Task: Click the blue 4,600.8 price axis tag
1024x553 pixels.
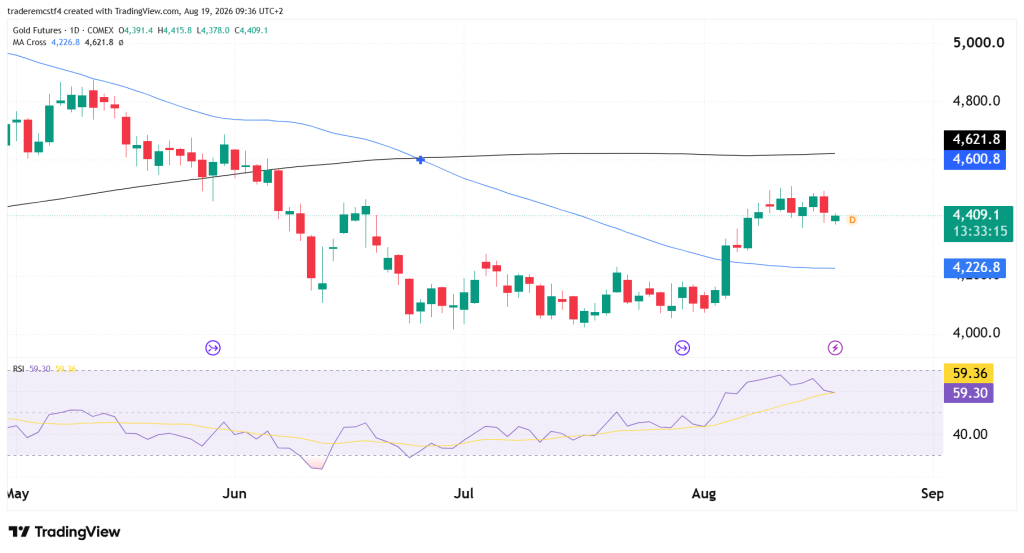Action: 975,159
